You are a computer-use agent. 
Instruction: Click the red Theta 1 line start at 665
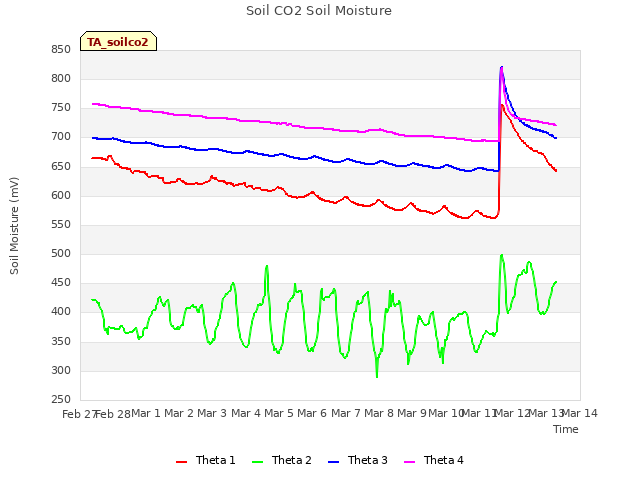[x=93, y=158]
